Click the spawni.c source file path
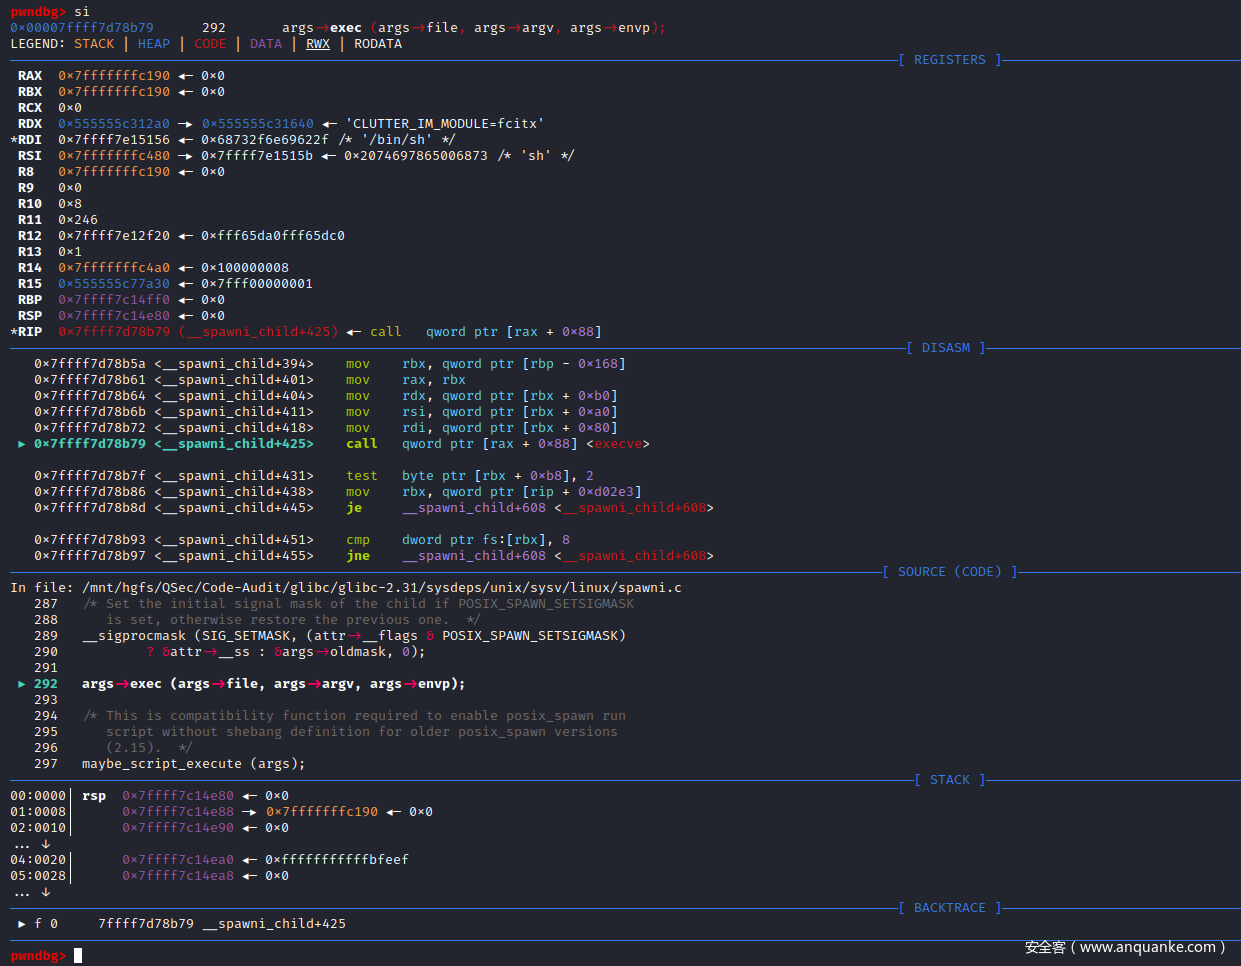The image size is (1241, 966). [x=382, y=588]
